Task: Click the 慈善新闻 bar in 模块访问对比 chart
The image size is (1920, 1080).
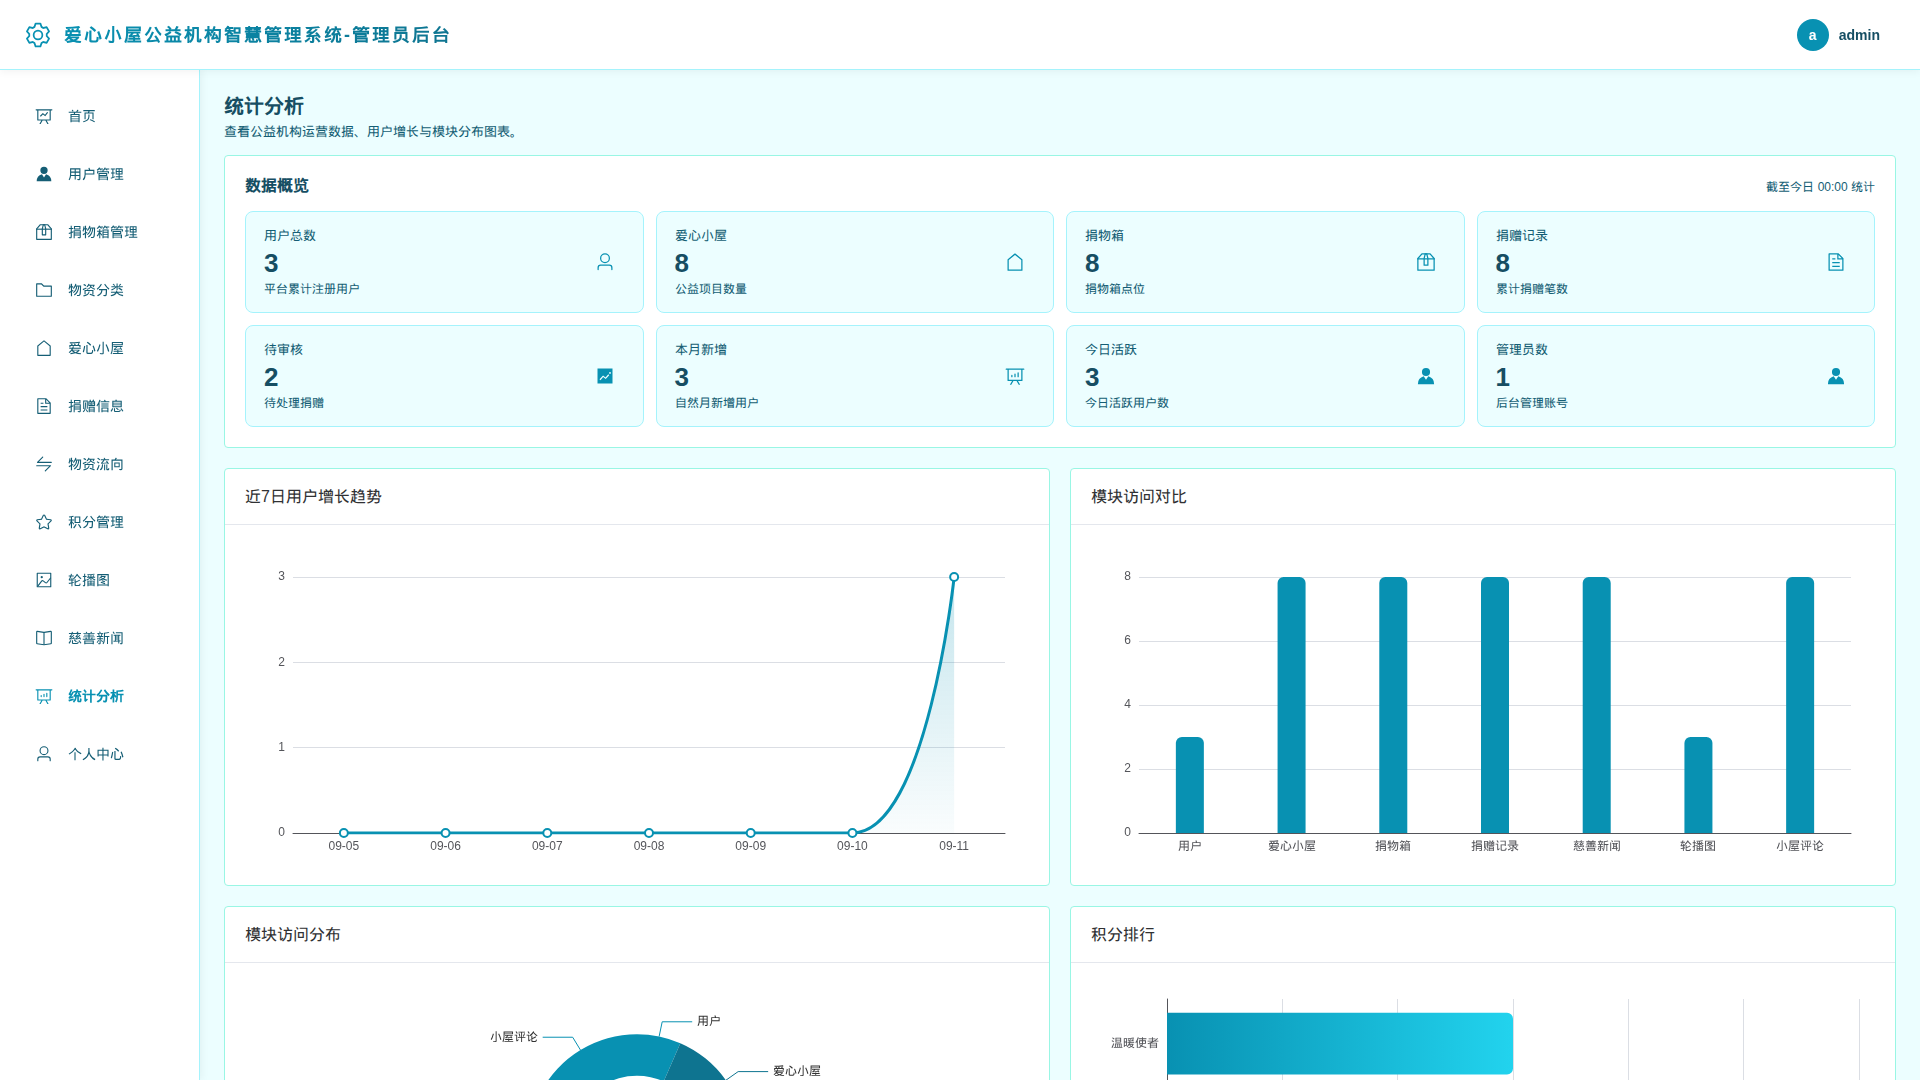Action: (1597, 705)
